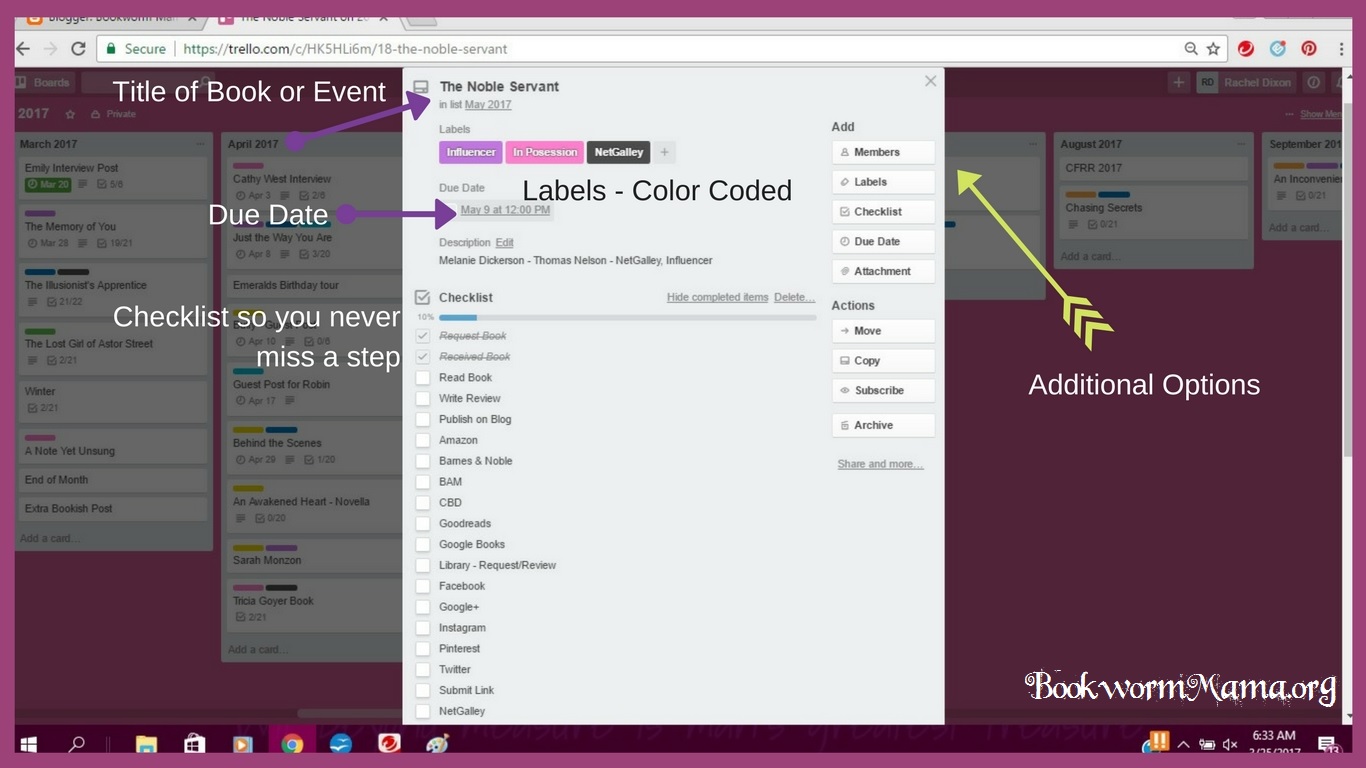
Task: Click the zoom magnifier icon in address bar
Action: pyautogui.click(x=1191, y=48)
